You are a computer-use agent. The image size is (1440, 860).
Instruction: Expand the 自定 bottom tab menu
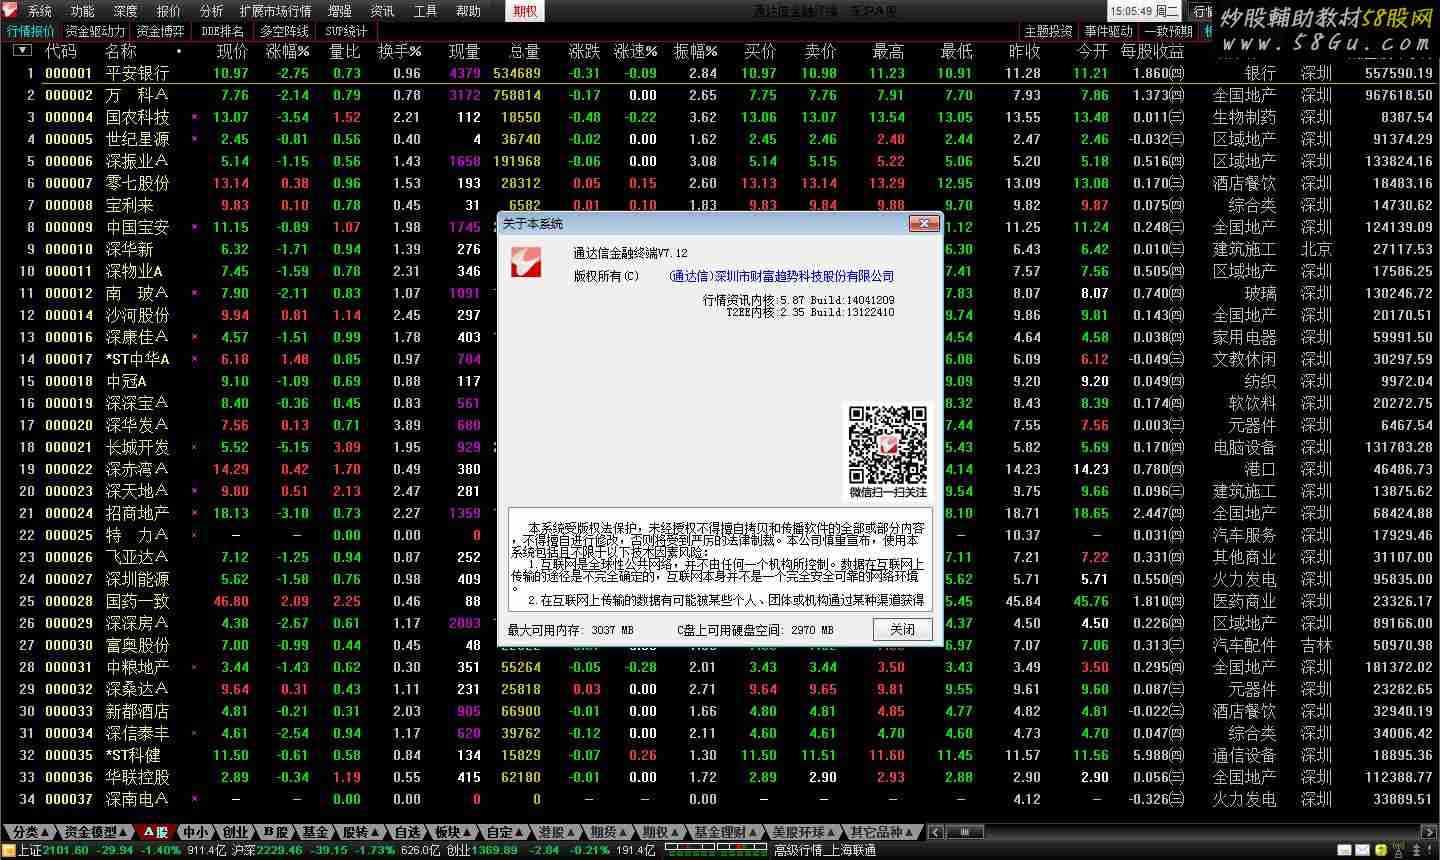click(x=504, y=832)
